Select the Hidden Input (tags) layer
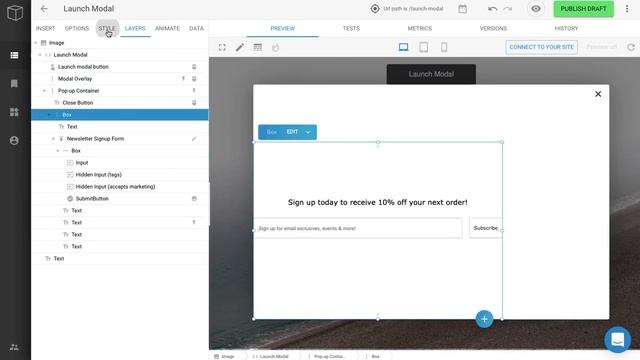 point(120,174)
